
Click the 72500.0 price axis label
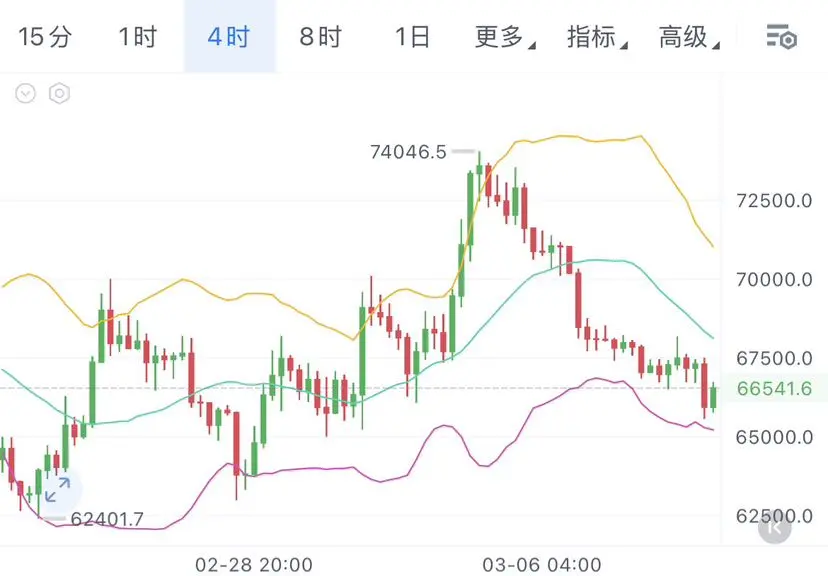point(774,201)
